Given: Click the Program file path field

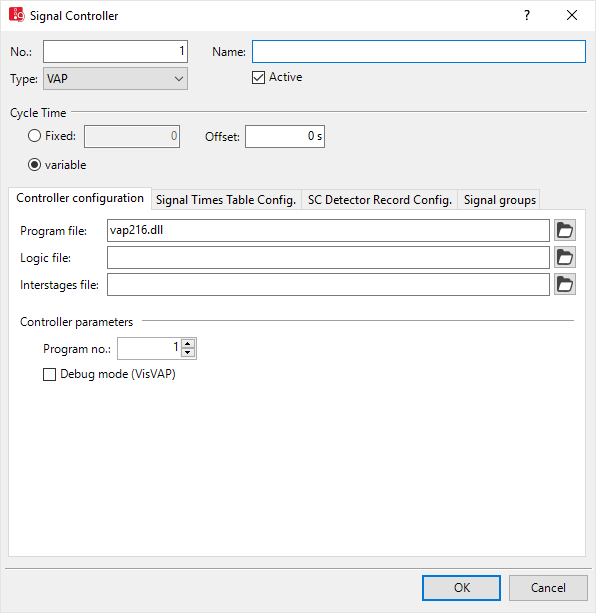Looking at the screenshot, I should [x=328, y=230].
